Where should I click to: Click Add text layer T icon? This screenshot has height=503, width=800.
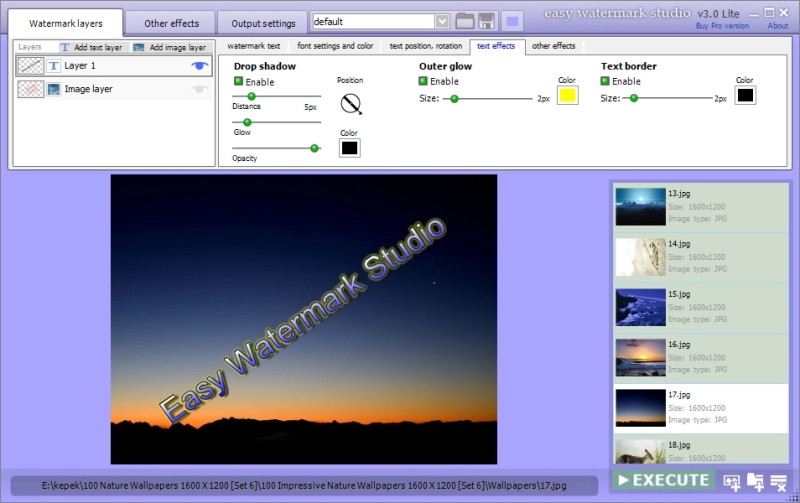(x=65, y=47)
